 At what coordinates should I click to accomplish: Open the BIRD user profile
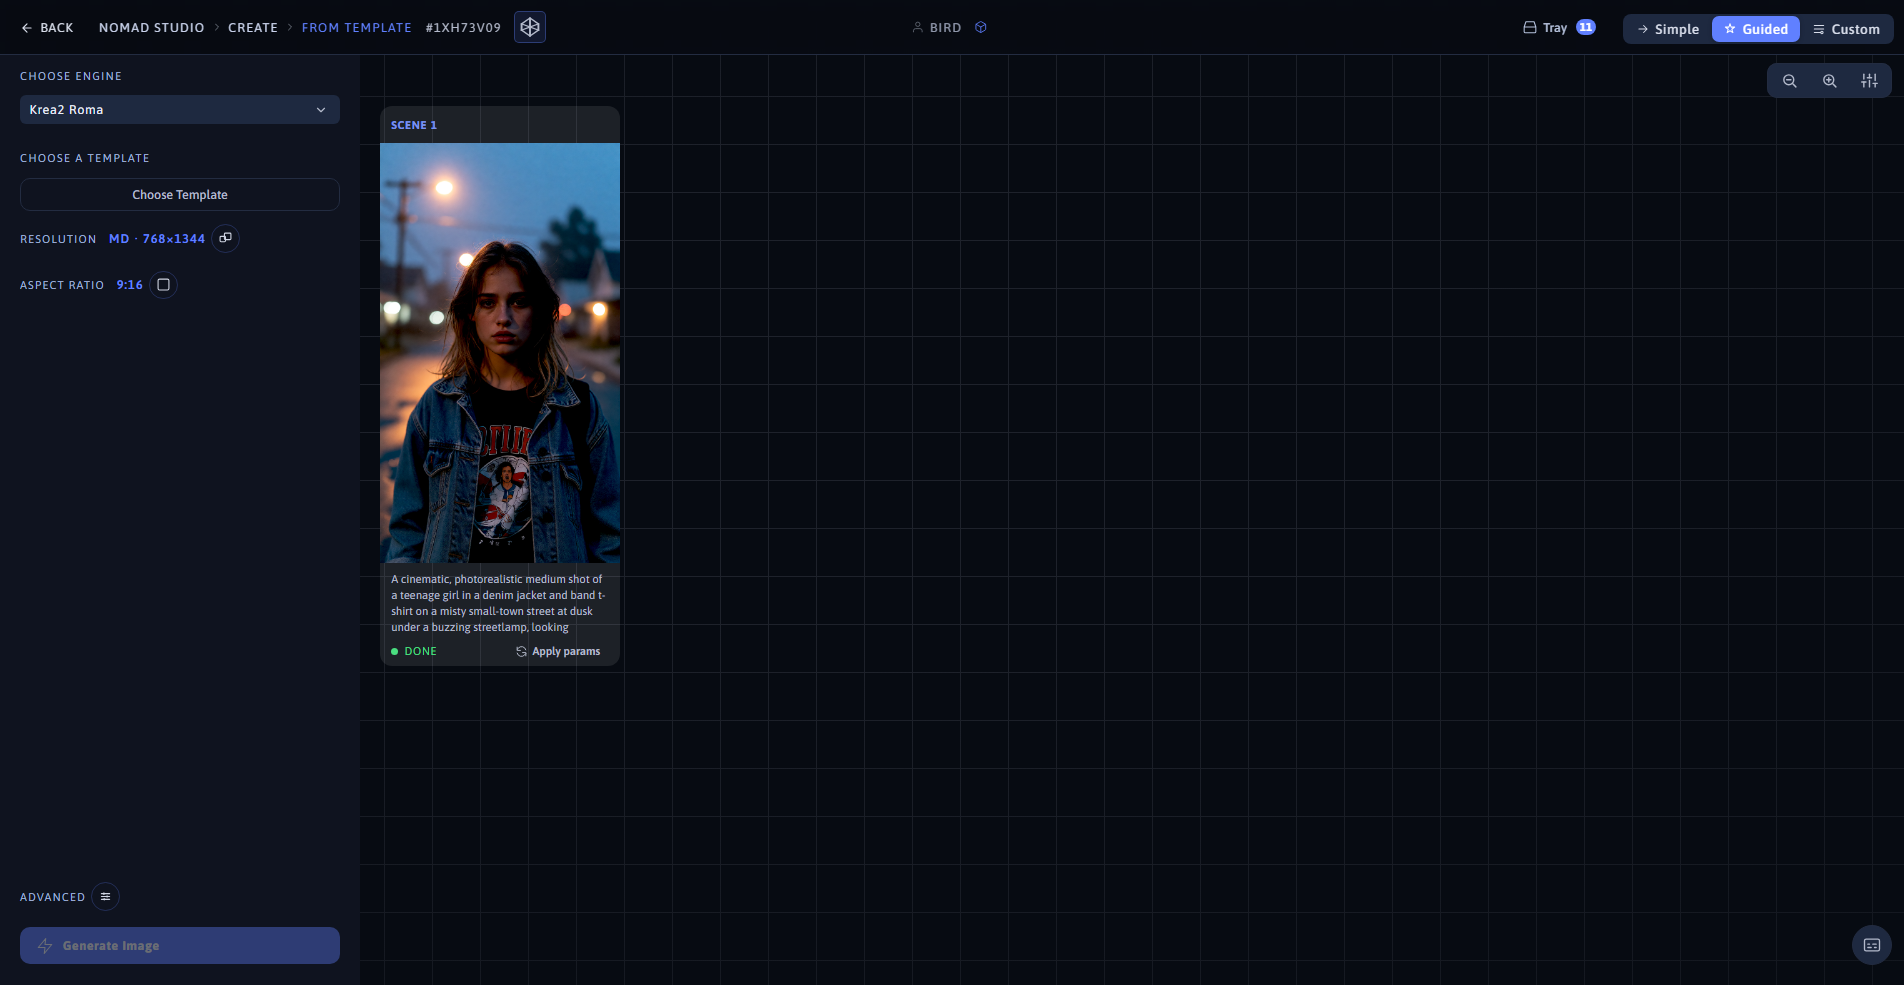click(x=937, y=28)
